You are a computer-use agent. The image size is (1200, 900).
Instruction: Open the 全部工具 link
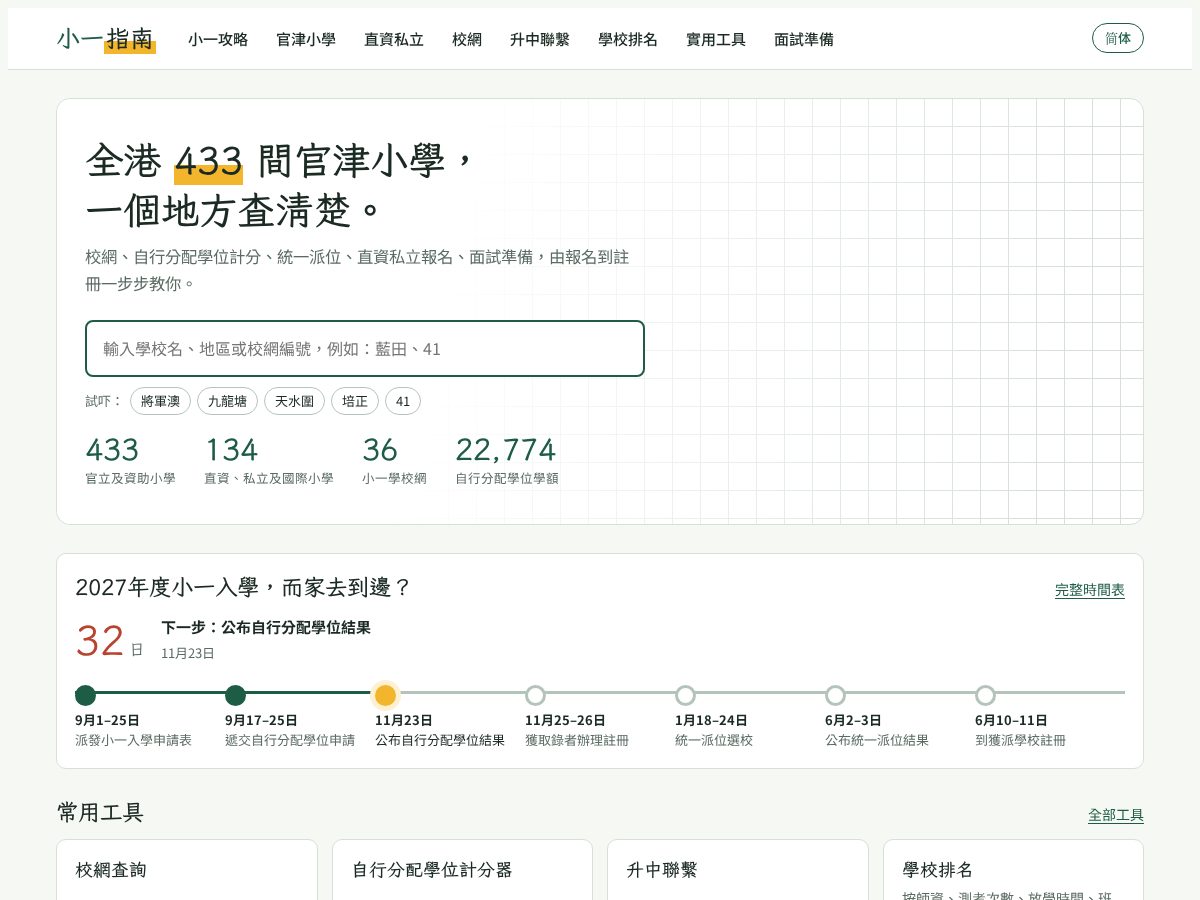coord(1116,815)
